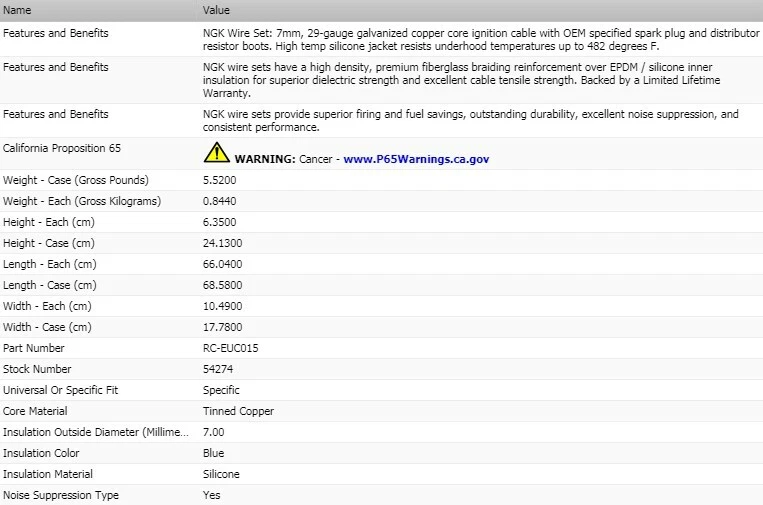Click the bold 'WARNING:' text
Image resolution: width=763 pixels, height=505 pixels.
[x=265, y=159]
